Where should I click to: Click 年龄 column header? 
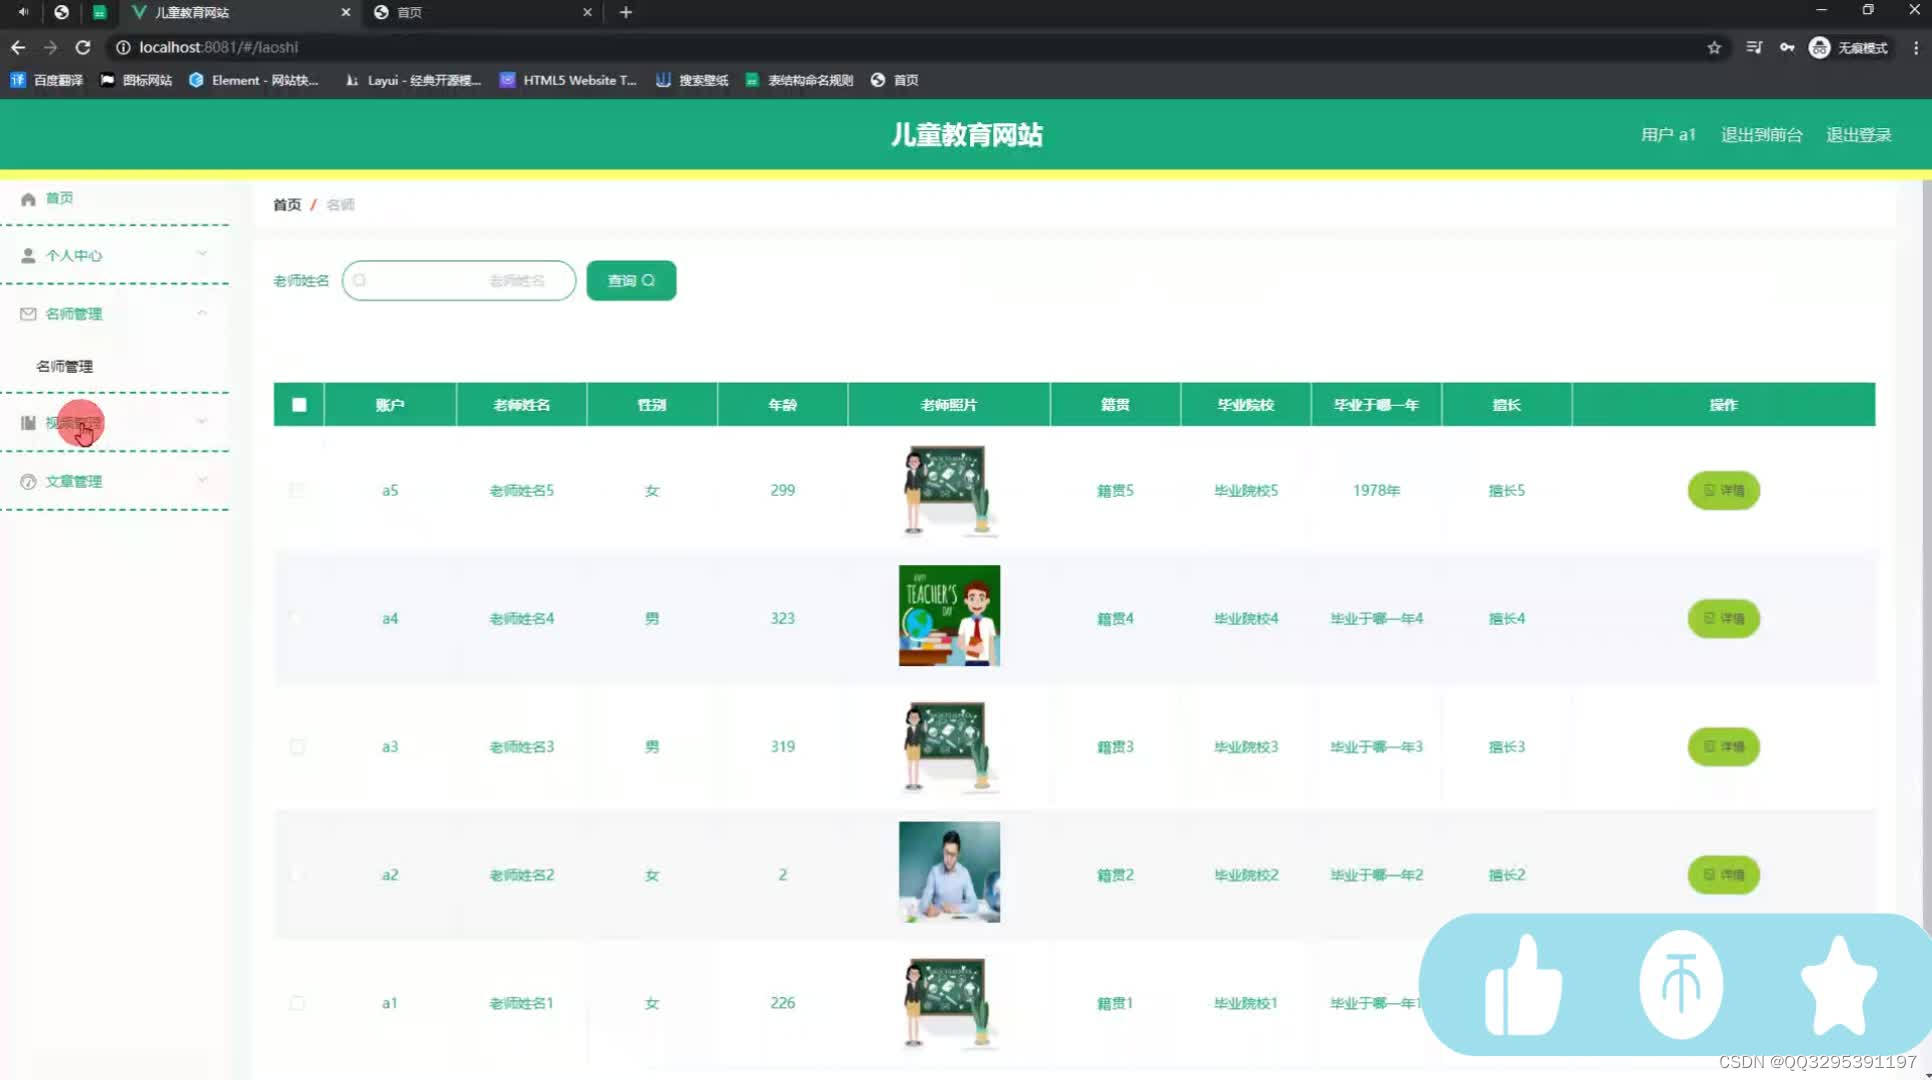pos(782,405)
